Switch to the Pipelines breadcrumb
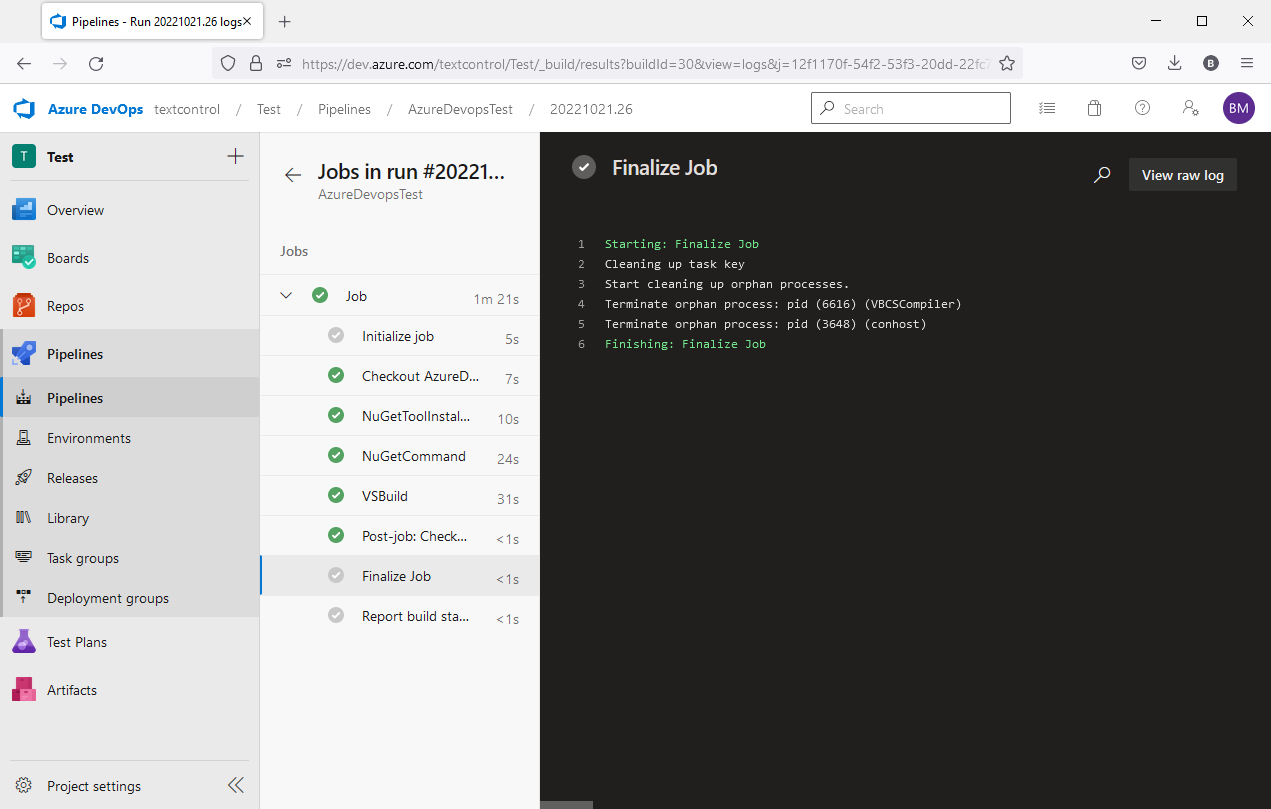The height and width of the screenshot is (809, 1271). [x=344, y=108]
